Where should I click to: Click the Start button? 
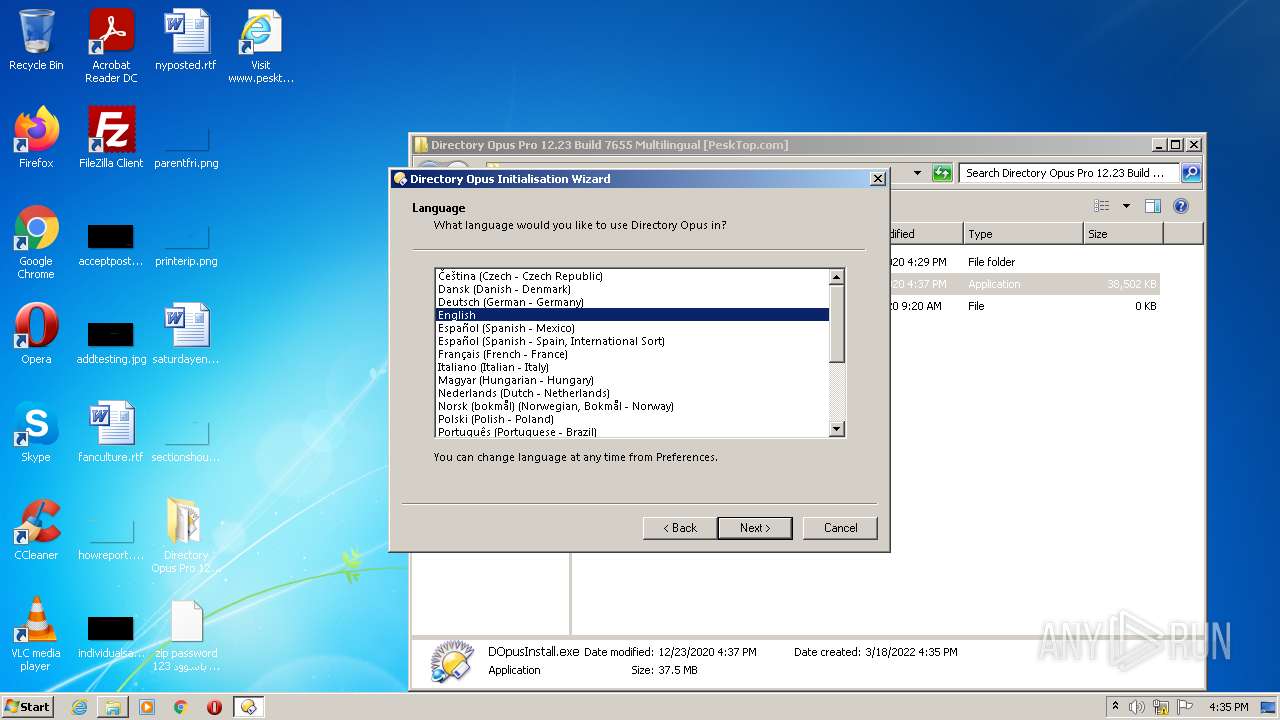point(28,707)
